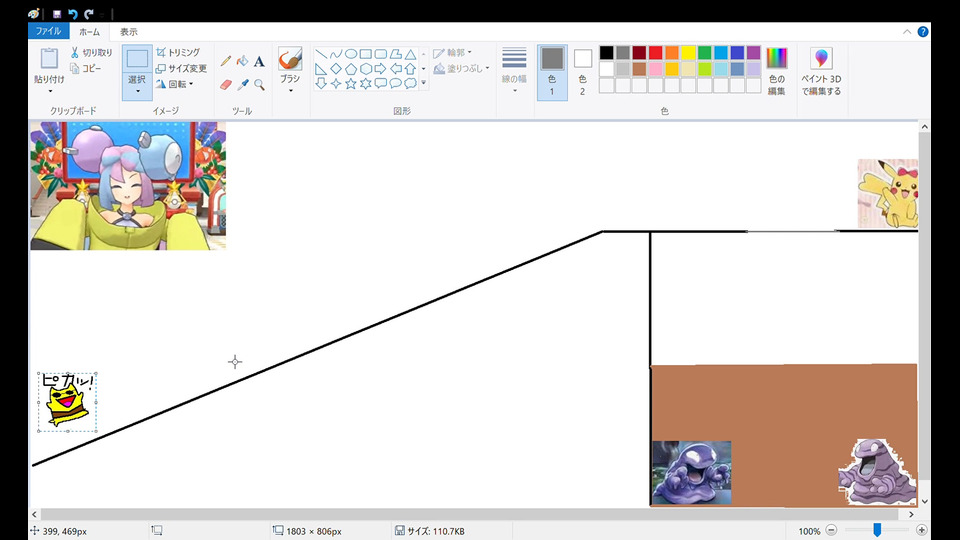Viewport: 960px width, 540px height.
Task: Choose the pentagon shape
Action: click(x=351, y=69)
